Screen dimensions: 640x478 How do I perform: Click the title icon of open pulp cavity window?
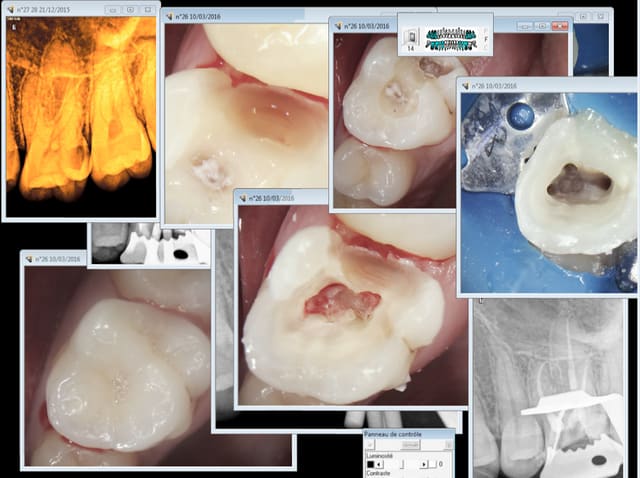coord(243,199)
